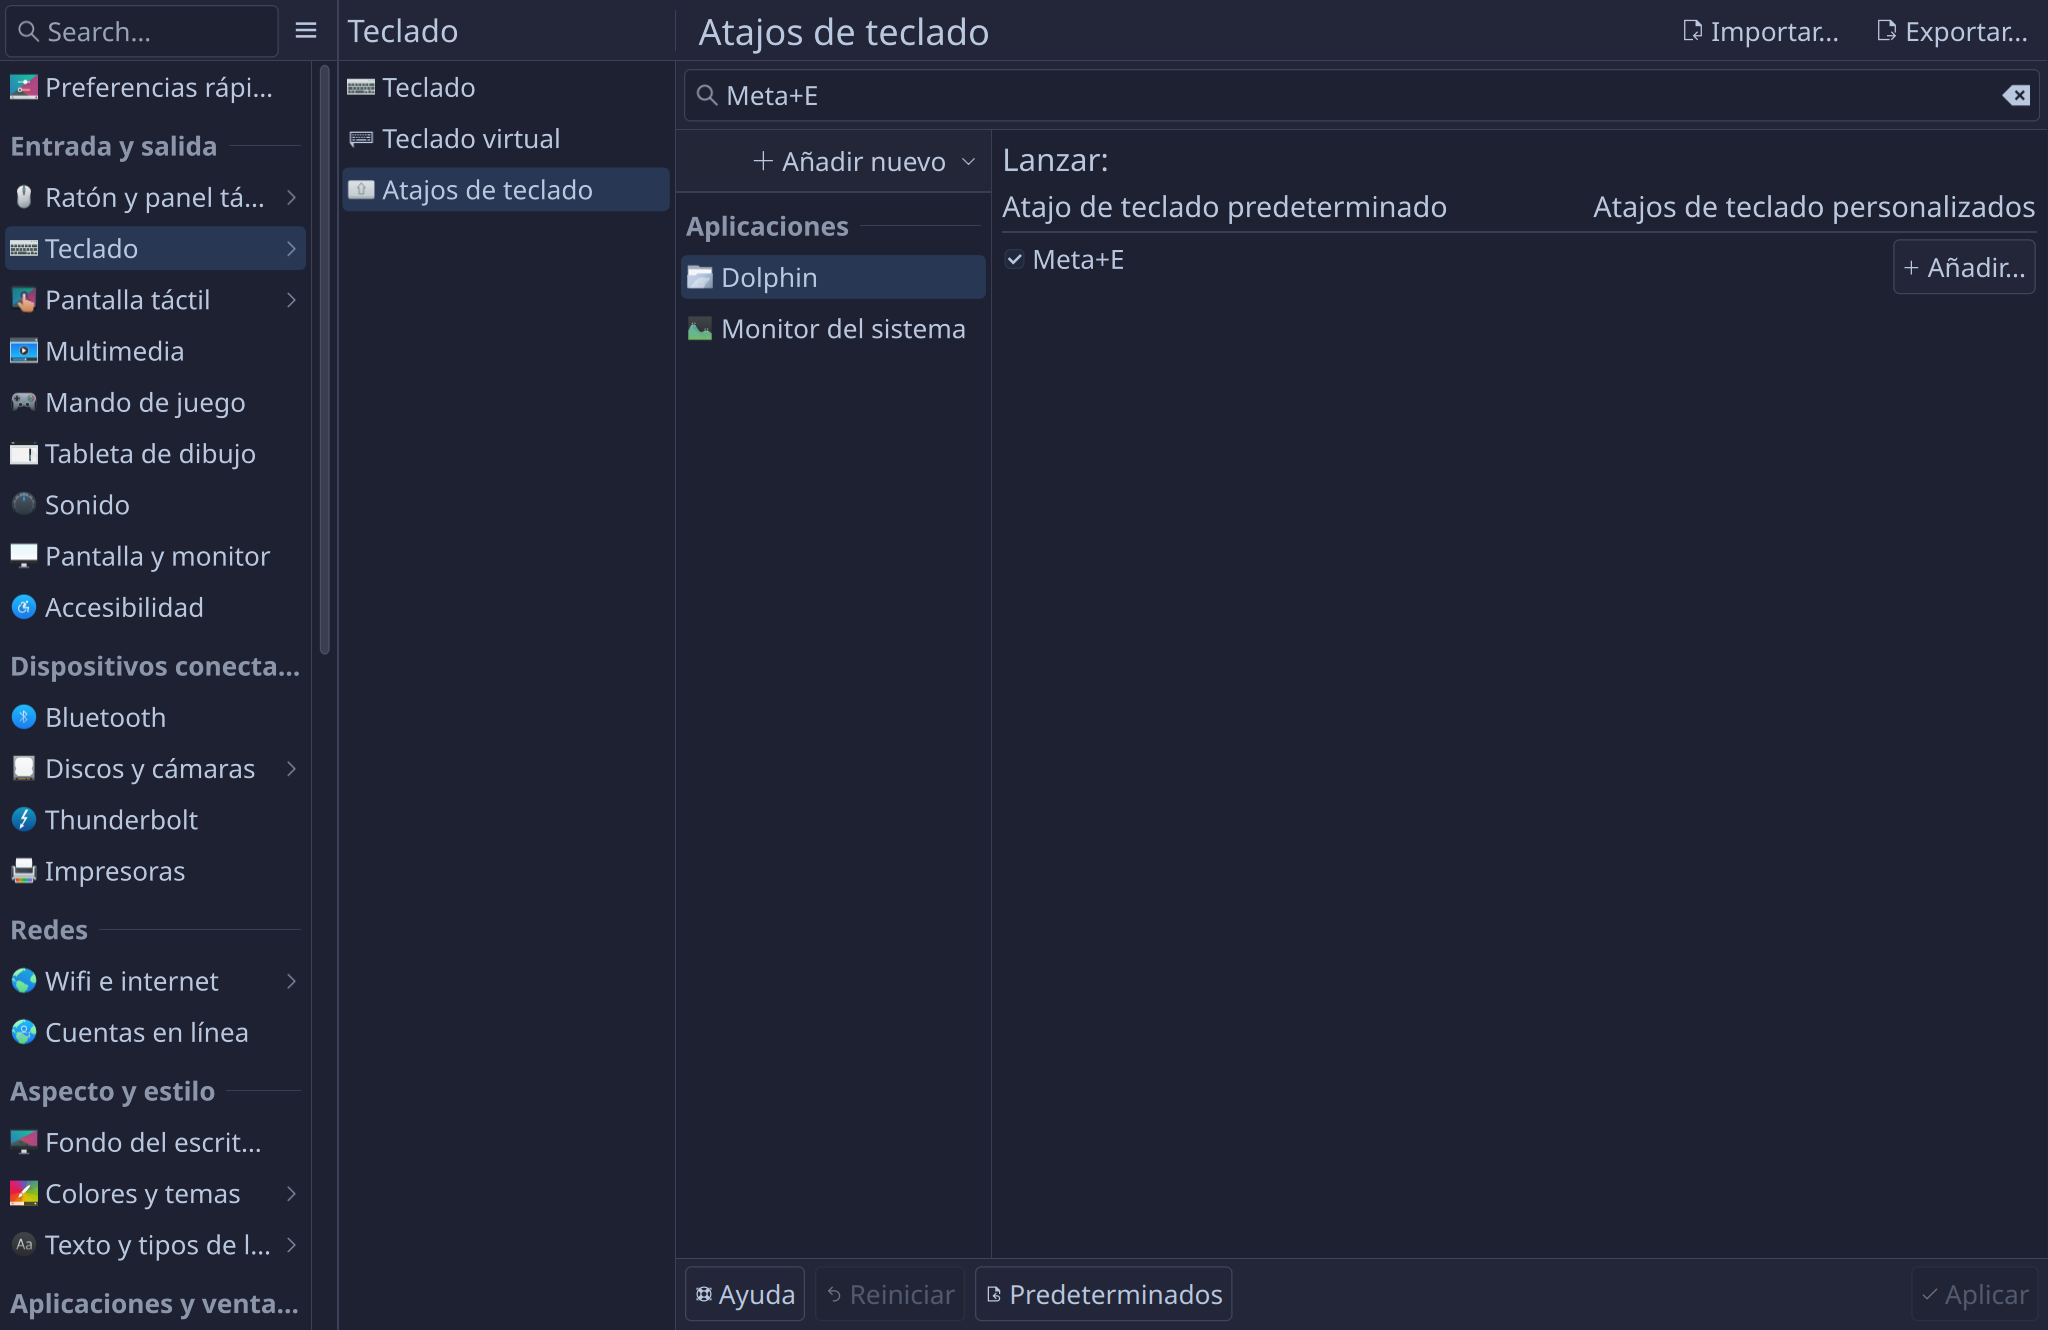Viewport: 2048px width, 1330px height.
Task: Click the Predeterminados button
Action: click(1103, 1294)
